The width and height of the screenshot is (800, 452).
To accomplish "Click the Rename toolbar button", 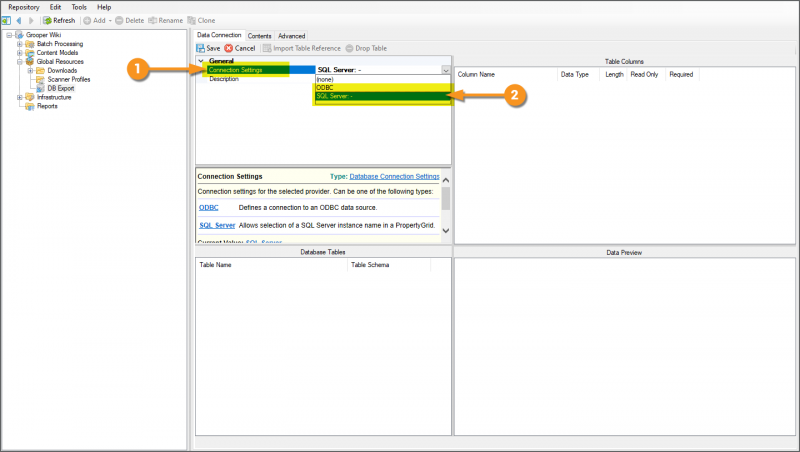I will pyautogui.click(x=165, y=20).
